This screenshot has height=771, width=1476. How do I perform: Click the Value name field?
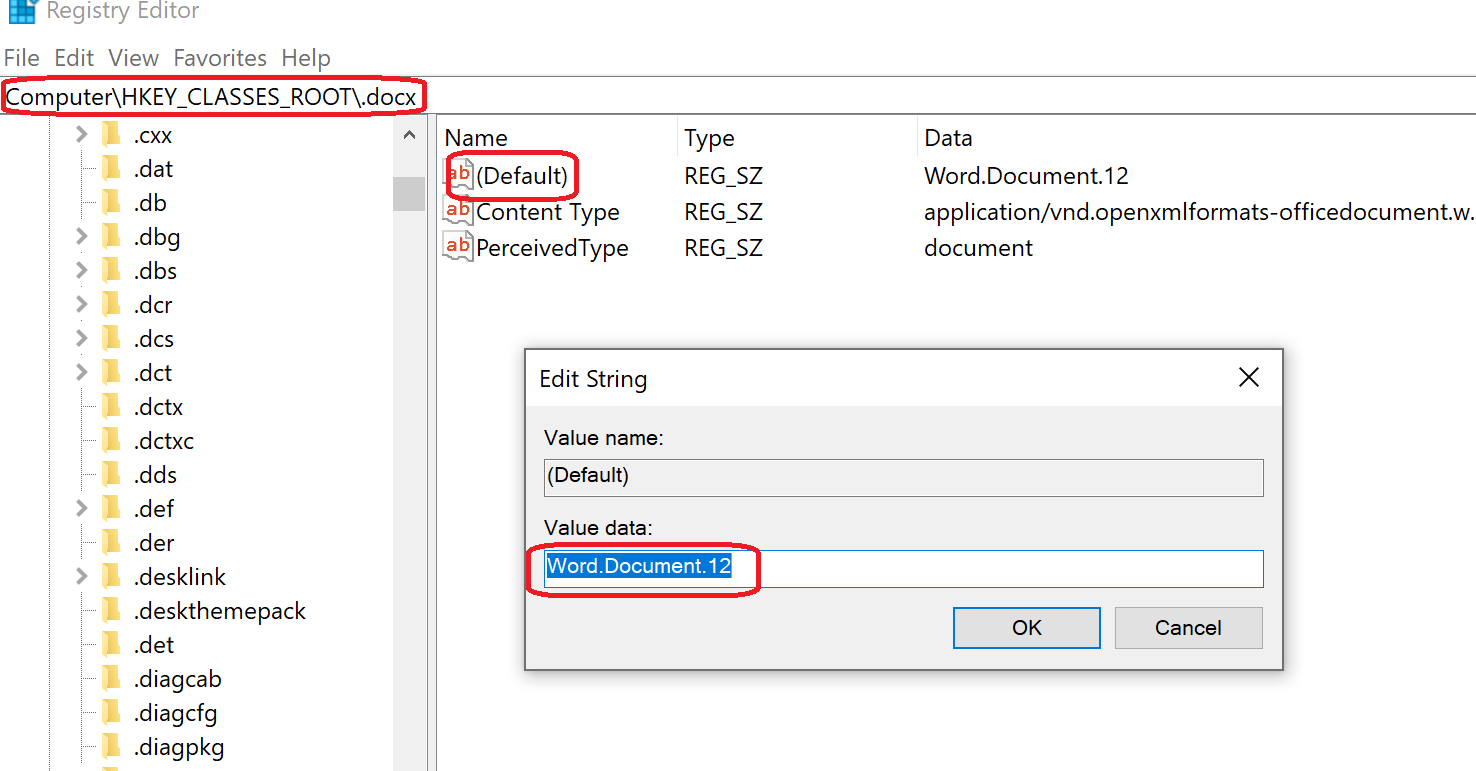click(903, 477)
